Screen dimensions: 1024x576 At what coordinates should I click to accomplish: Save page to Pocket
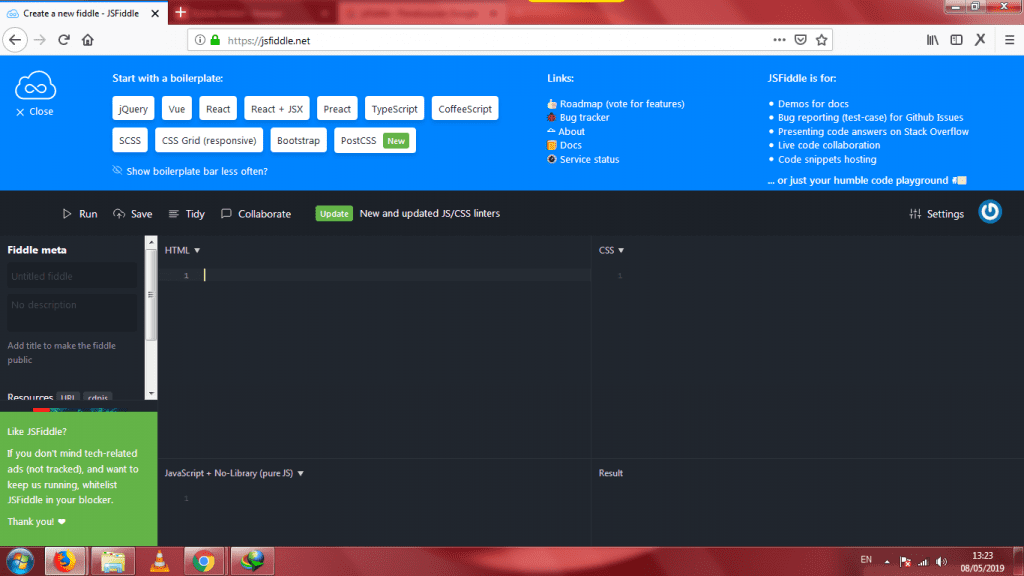(801, 40)
